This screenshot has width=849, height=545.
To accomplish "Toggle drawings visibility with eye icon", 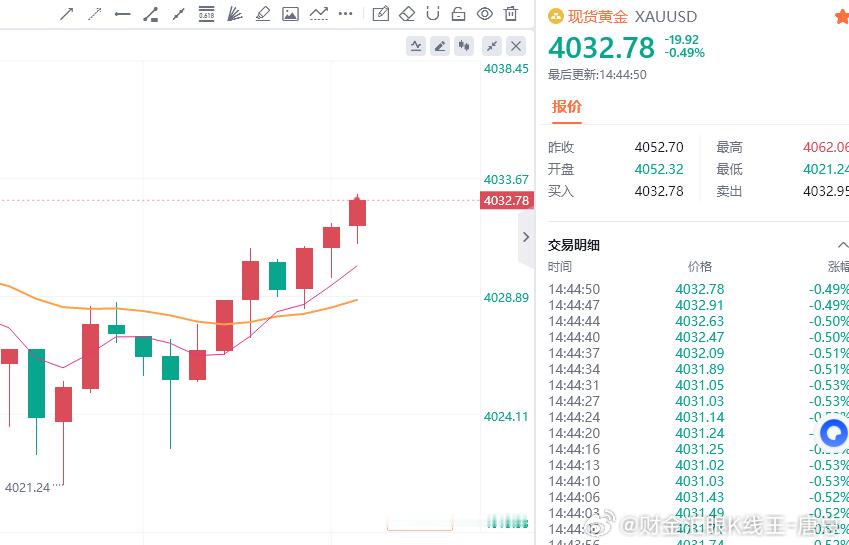I will pos(485,14).
